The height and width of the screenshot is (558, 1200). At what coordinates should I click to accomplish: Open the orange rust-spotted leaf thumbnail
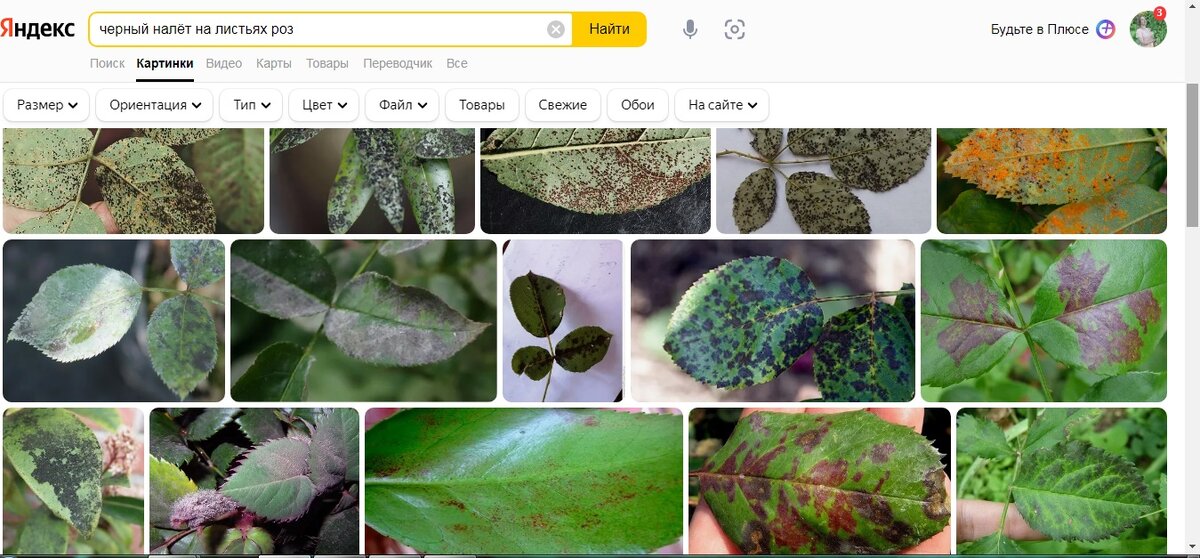(x=1052, y=180)
